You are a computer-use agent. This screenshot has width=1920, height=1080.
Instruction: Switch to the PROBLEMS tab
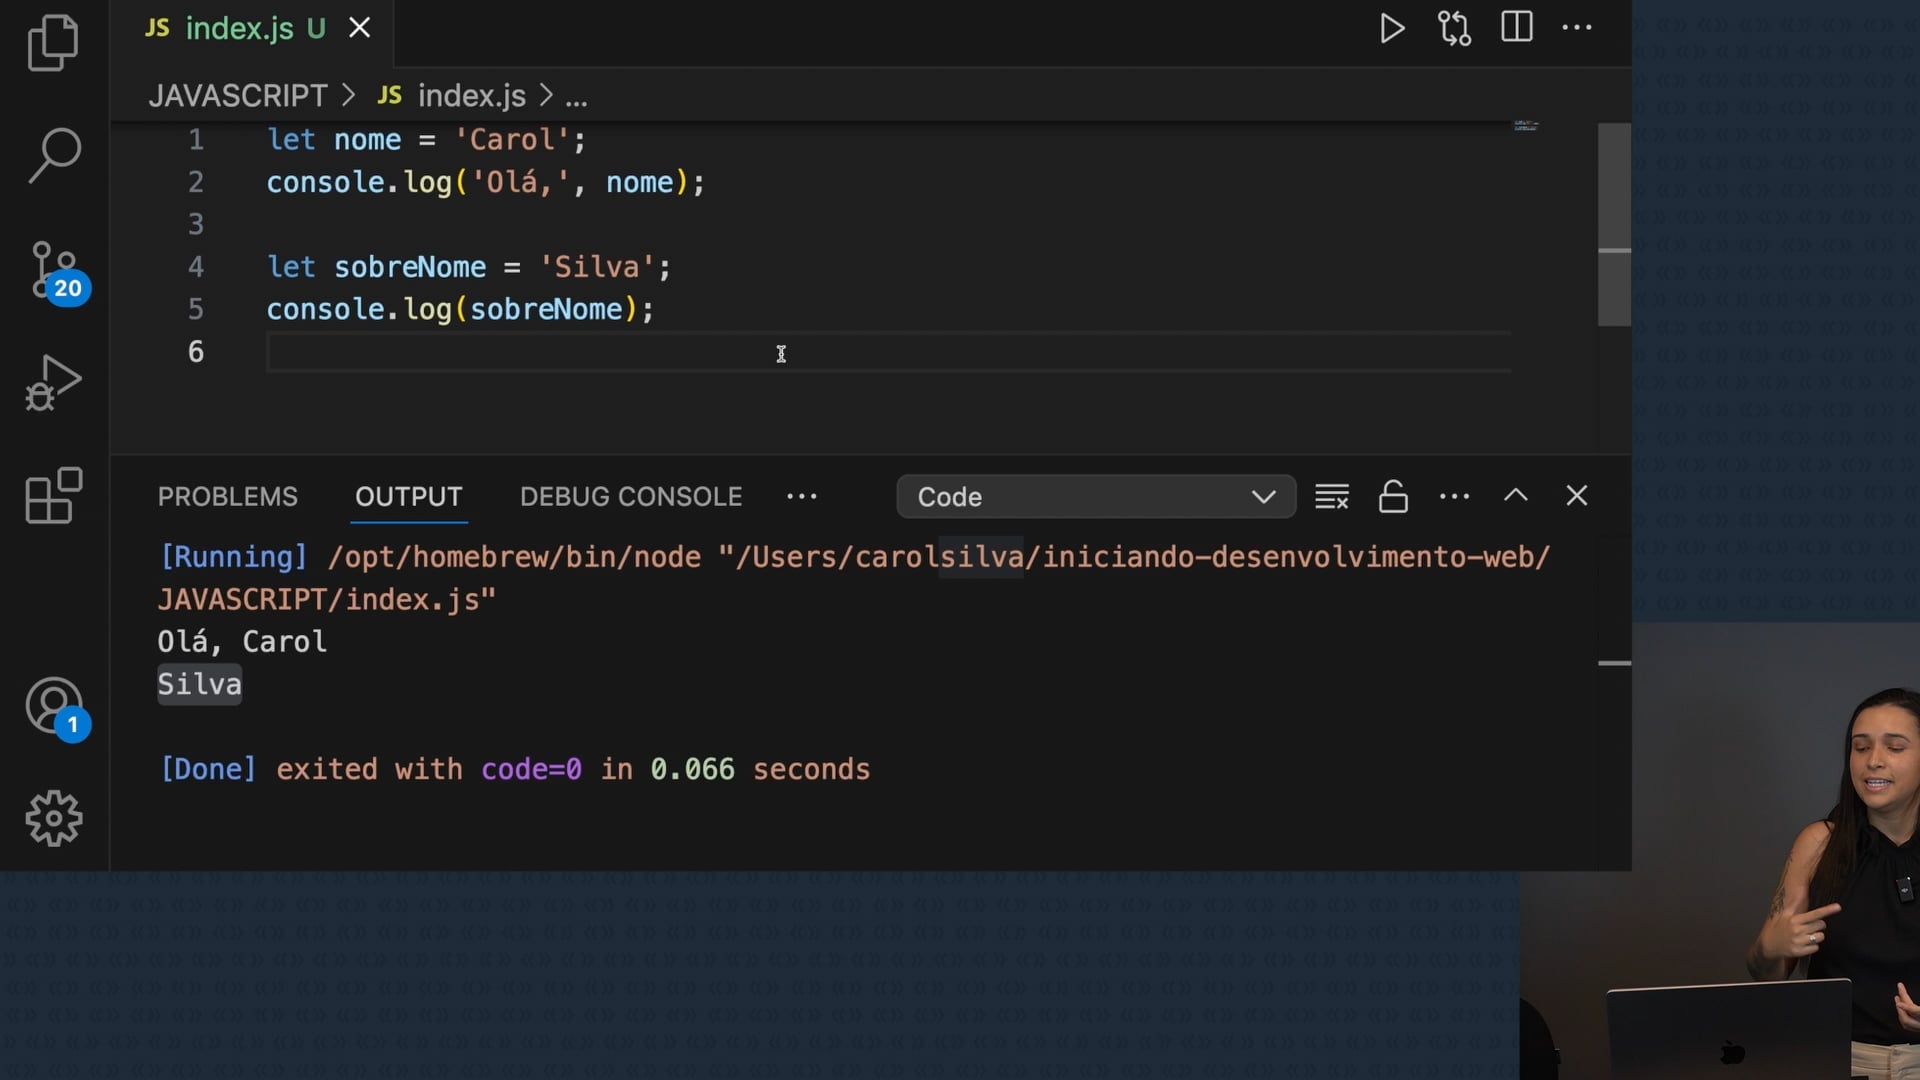(227, 497)
